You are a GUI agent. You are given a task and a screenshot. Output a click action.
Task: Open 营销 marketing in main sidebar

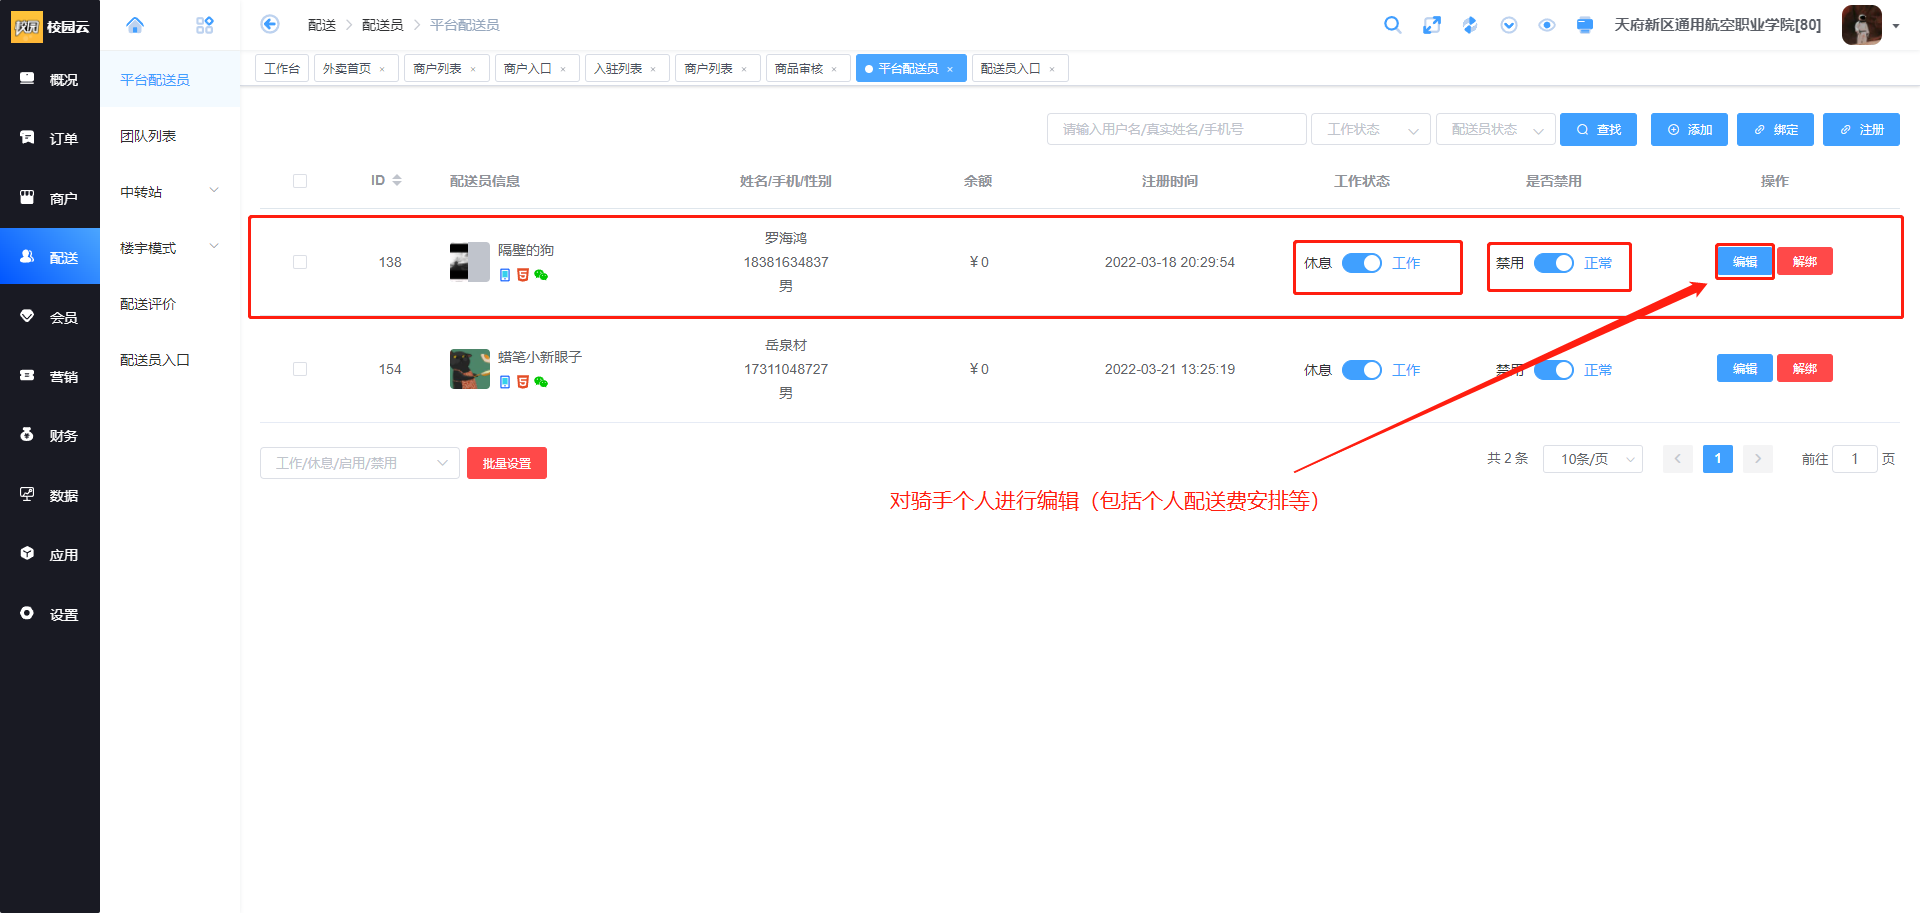pos(50,376)
